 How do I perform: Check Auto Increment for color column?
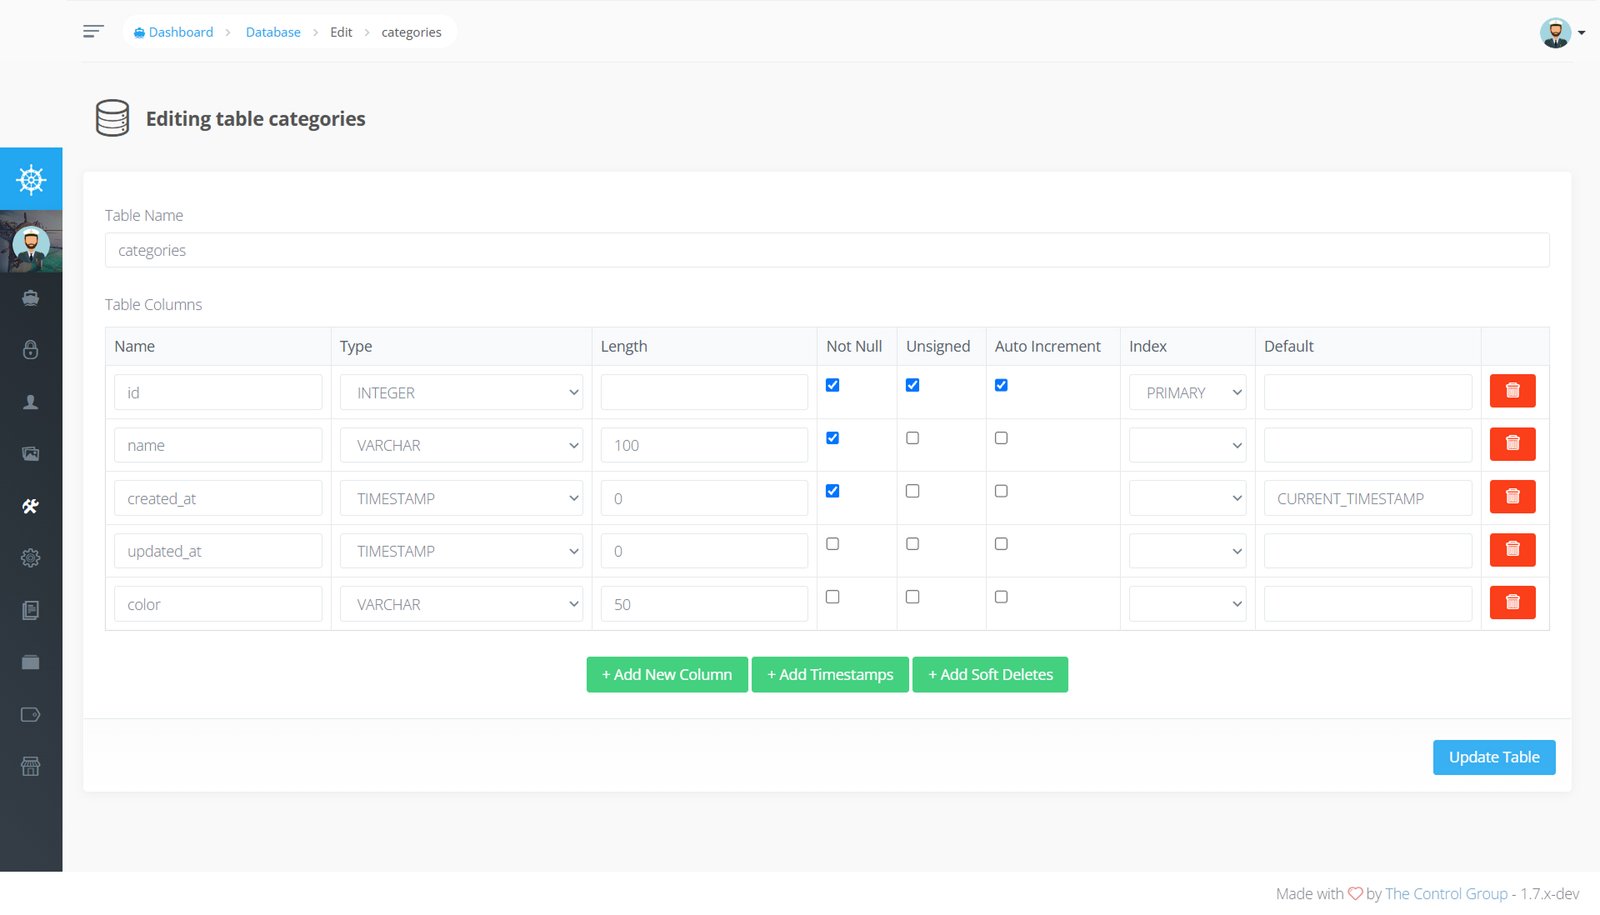1001,597
